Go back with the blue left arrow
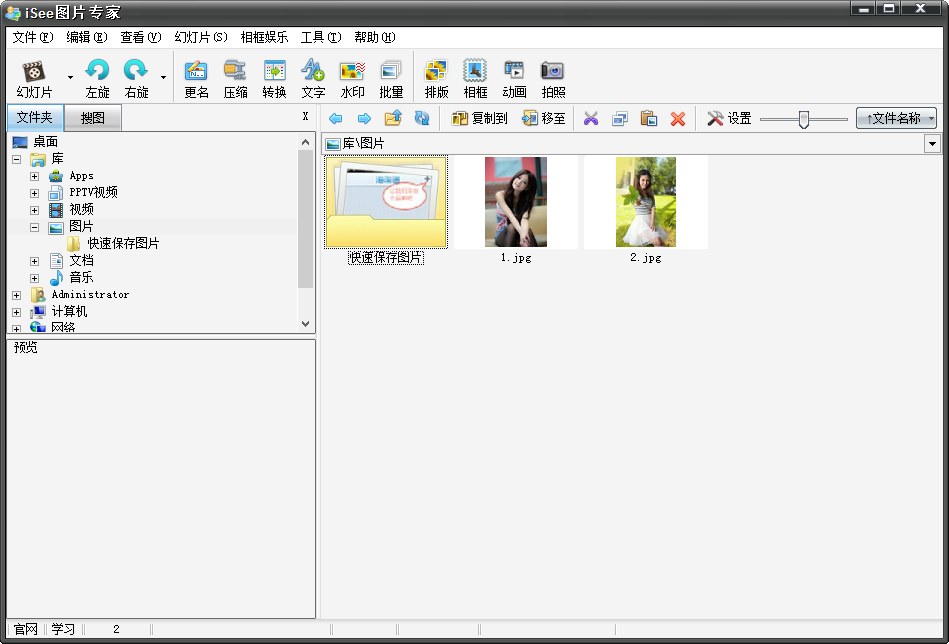 point(335,118)
